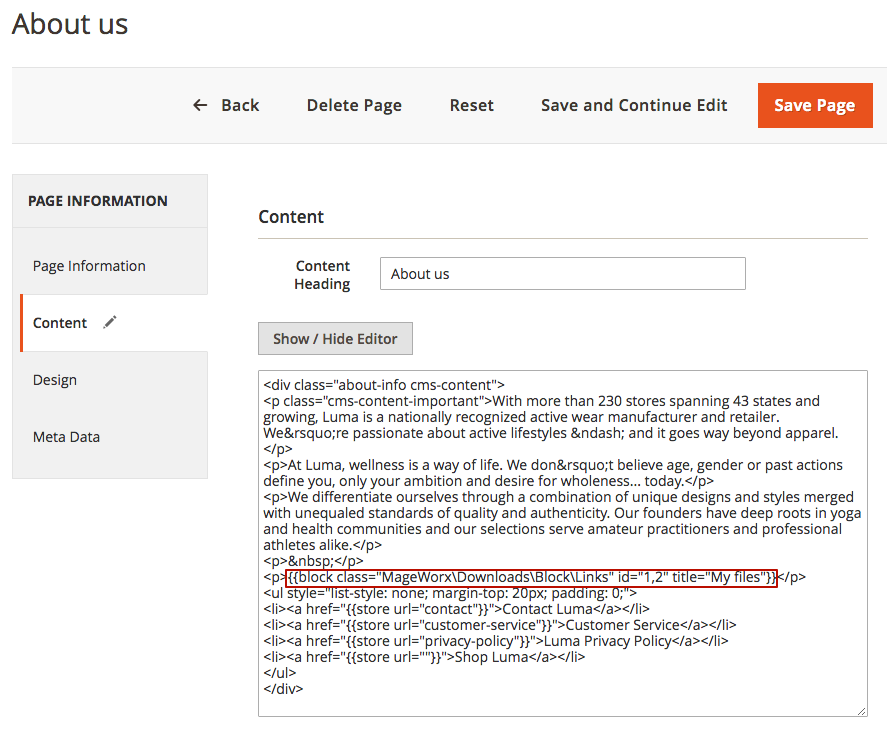Click the about-info cms-content div line
Screen dimensions: 887x737
coord(384,385)
